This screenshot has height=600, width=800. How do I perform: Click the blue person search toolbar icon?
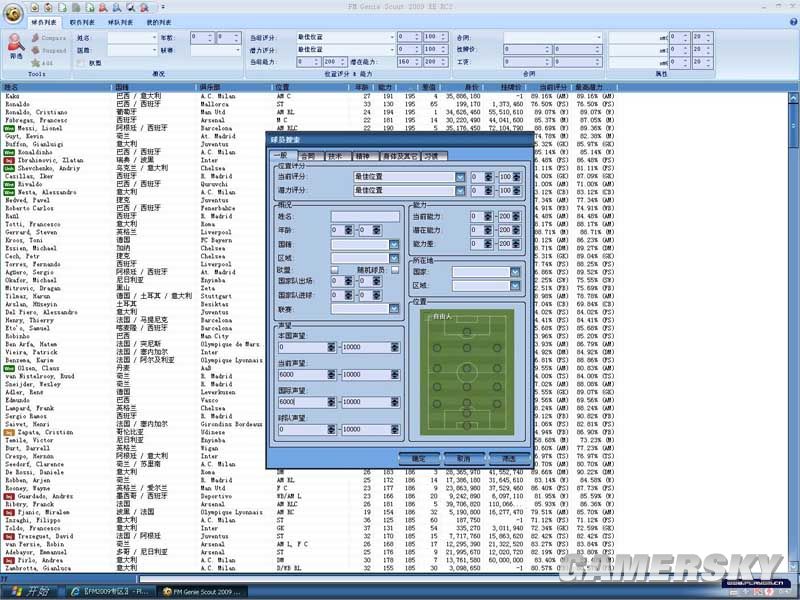(x=117, y=7)
